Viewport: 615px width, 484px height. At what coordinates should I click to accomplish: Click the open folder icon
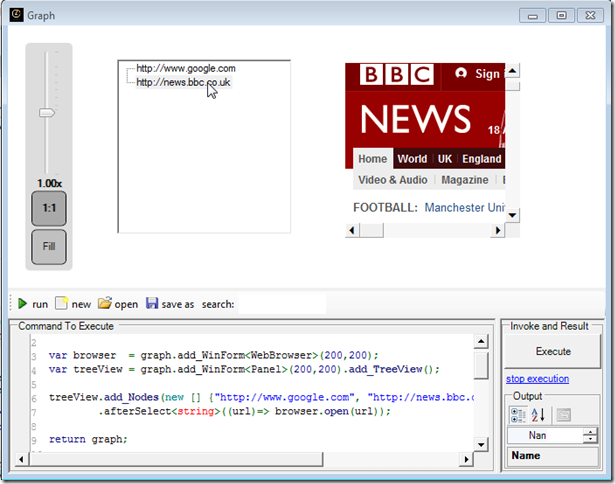tap(105, 303)
